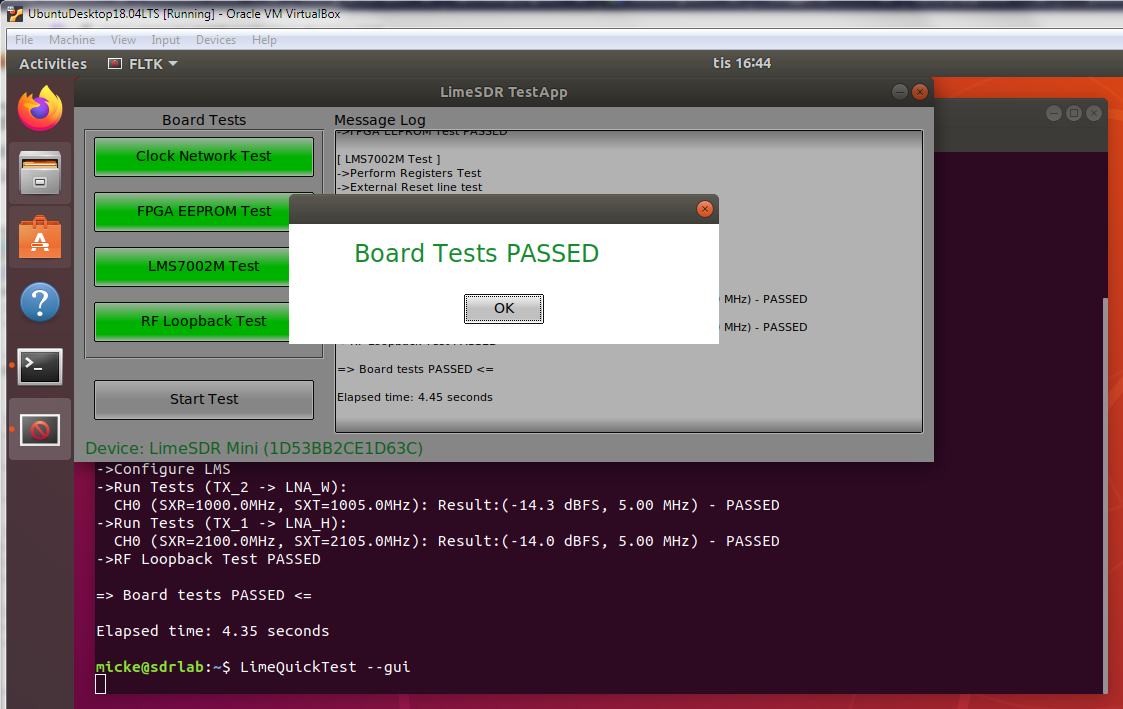The width and height of the screenshot is (1123, 709).
Task: Select the External Reset line test log line
Action: [410, 188]
